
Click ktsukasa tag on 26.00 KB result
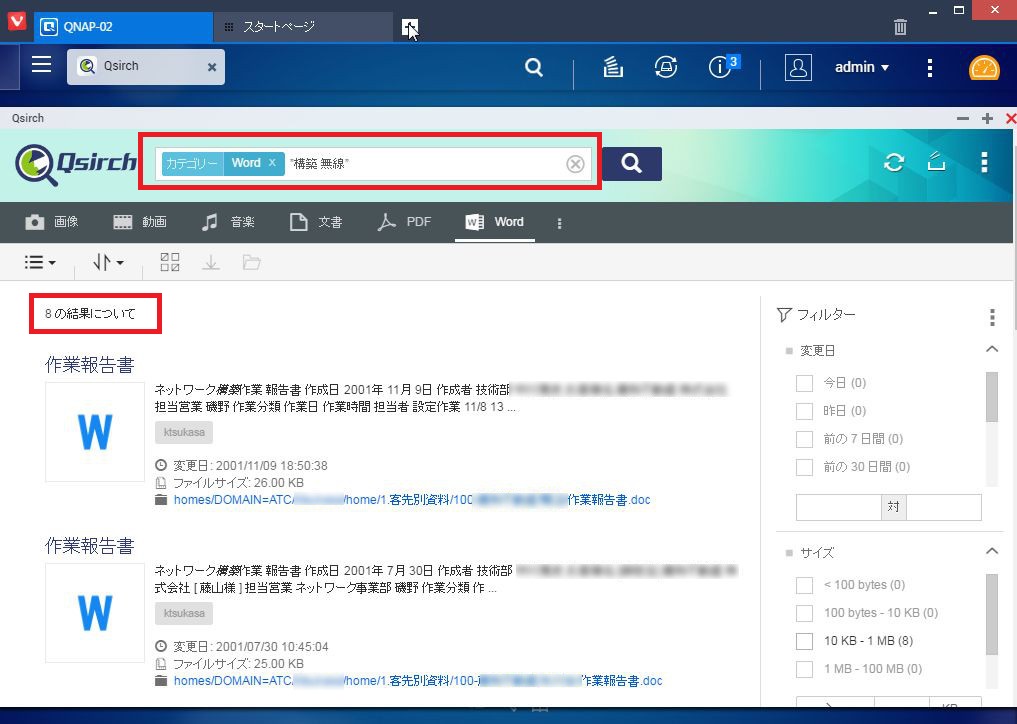coord(184,432)
